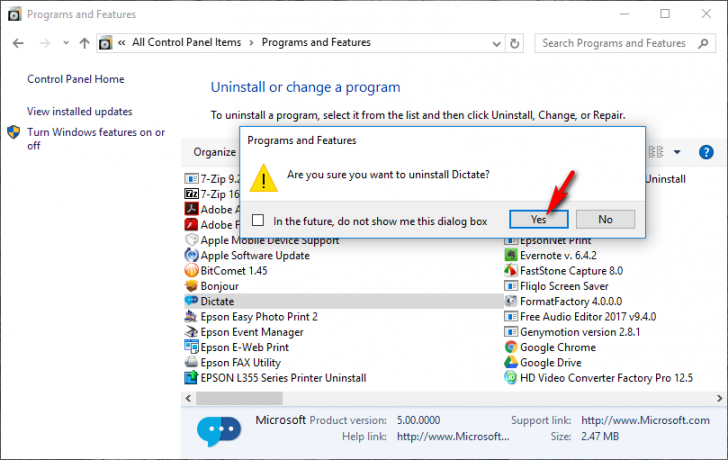Go up one level with the up arrow
728x460 pixels.
tap(84, 43)
